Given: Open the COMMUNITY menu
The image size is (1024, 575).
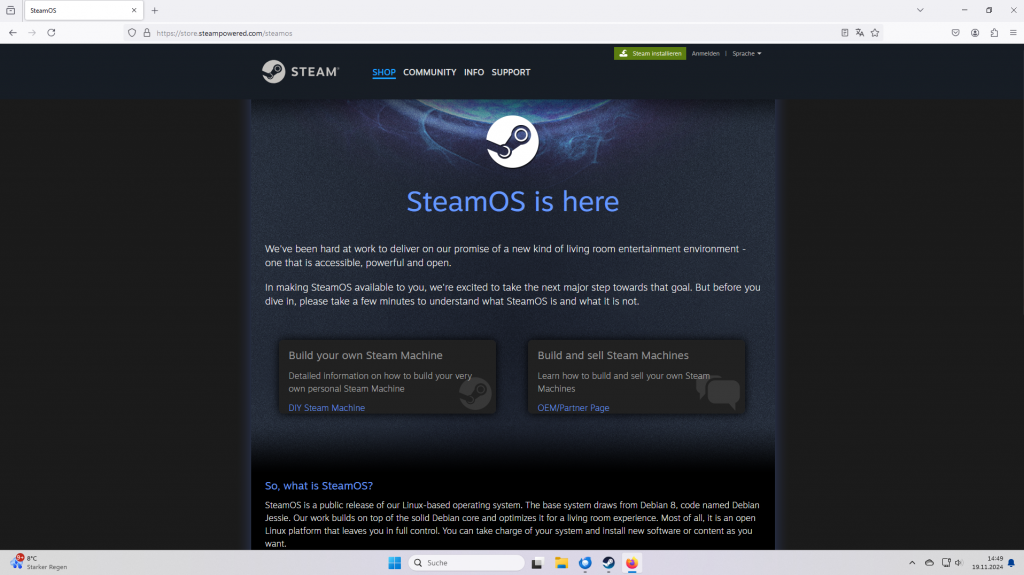Looking at the screenshot, I should click(x=429, y=72).
